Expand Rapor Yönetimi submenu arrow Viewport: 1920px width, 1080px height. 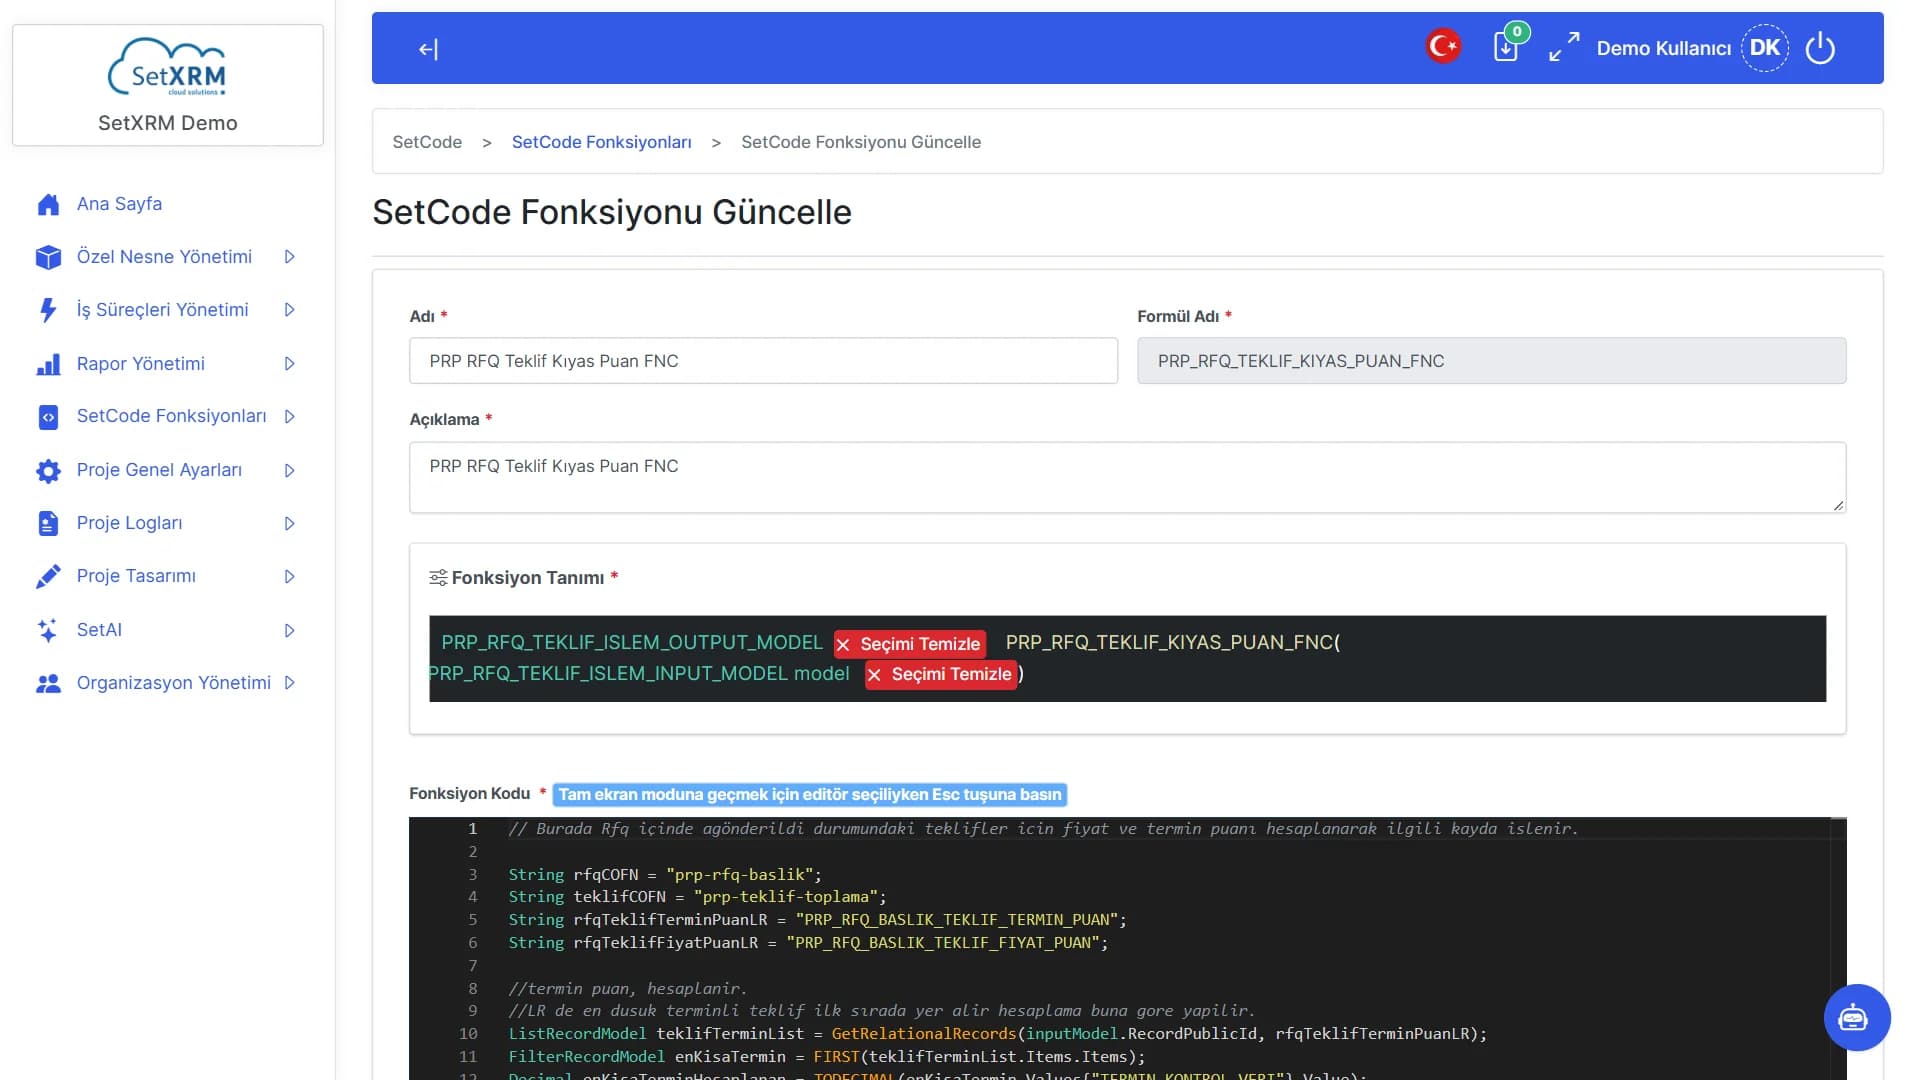click(289, 364)
